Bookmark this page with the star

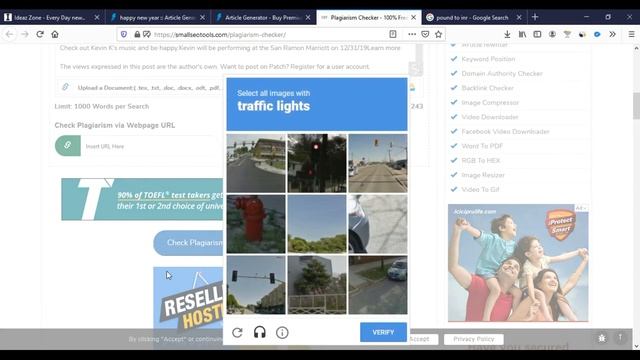point(438,35)
